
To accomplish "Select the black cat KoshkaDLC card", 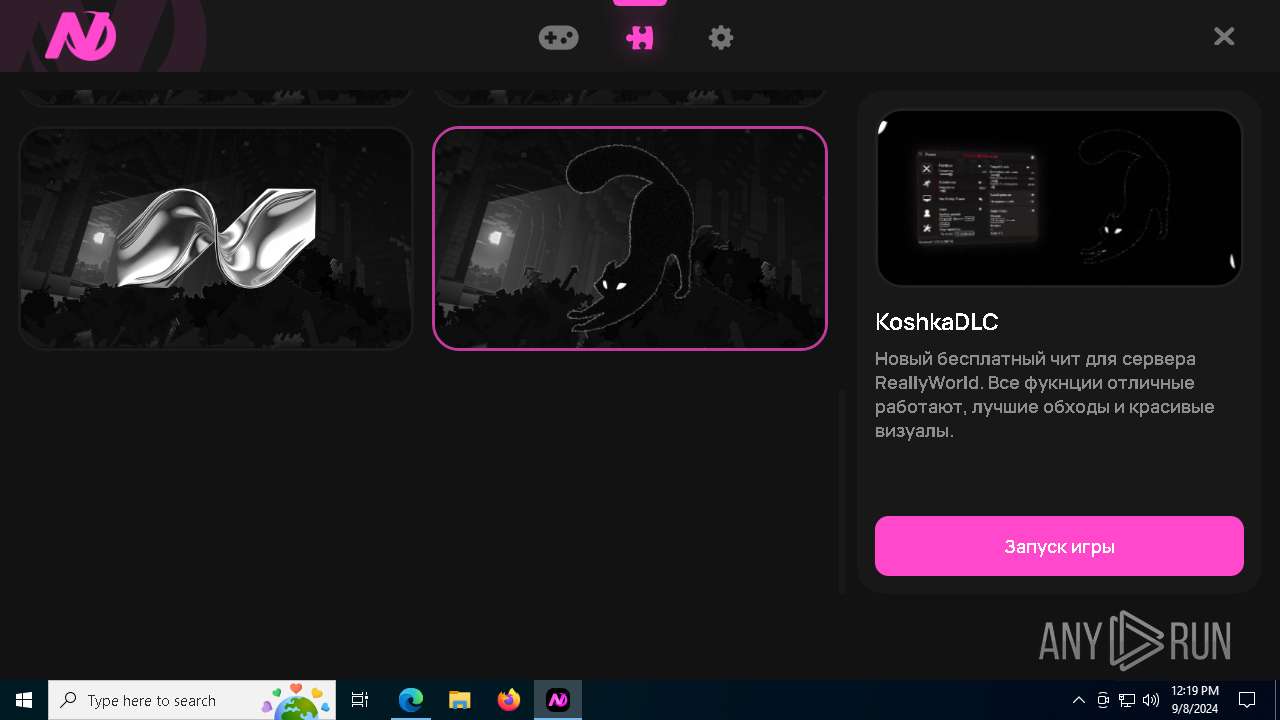I will coord(630,238).
